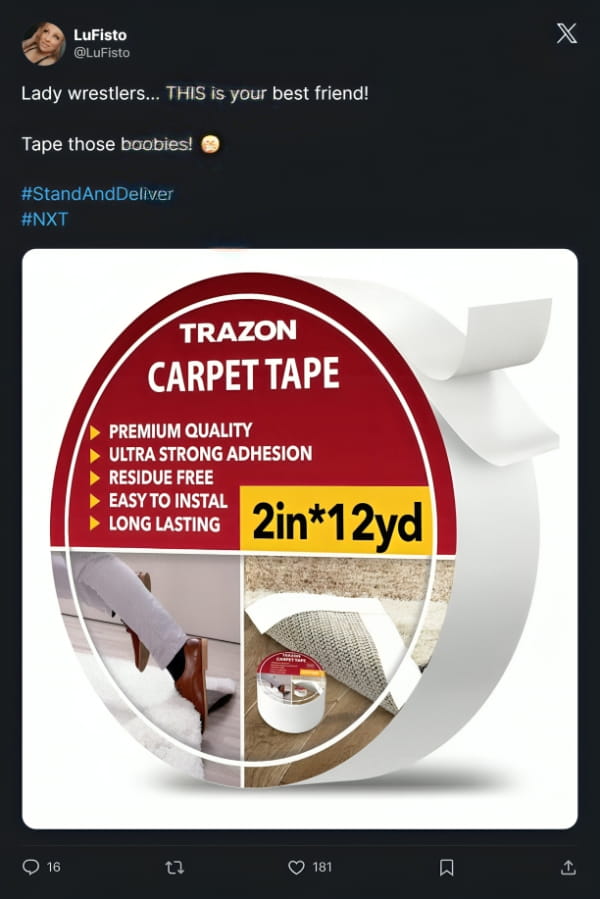
Task: Click the grimacing emoji in the tweet
Action: tap(211, 144)
